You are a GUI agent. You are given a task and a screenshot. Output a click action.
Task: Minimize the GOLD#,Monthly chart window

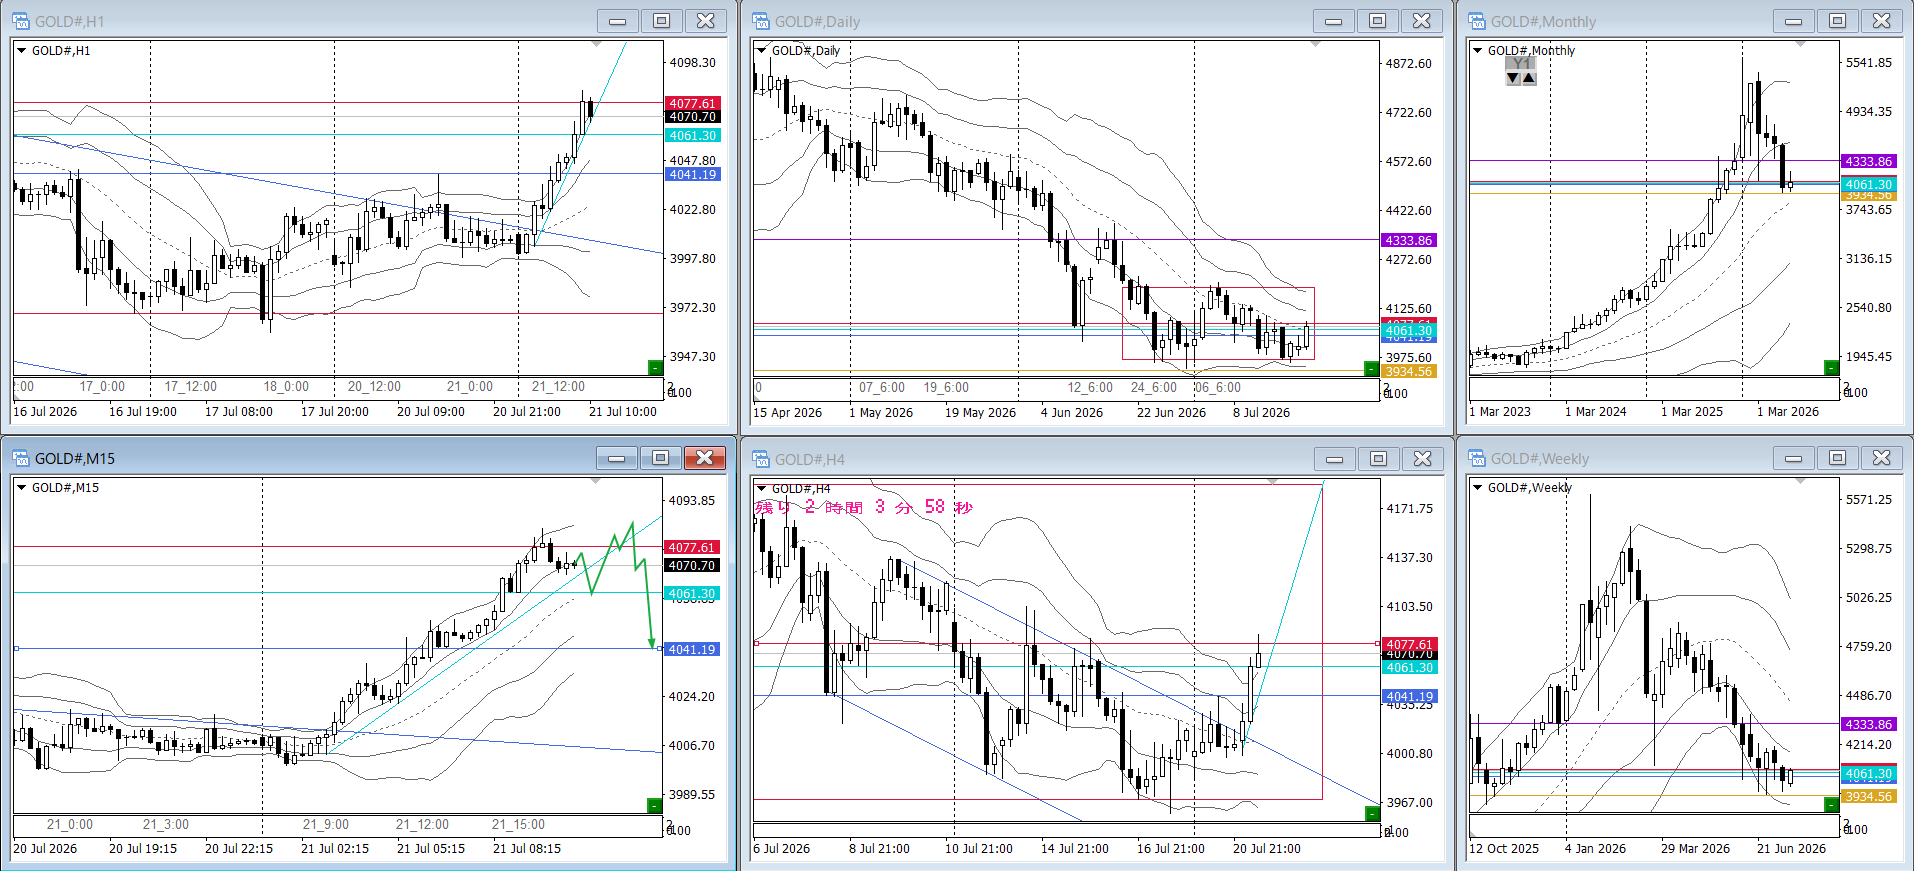click(1793, 21)
